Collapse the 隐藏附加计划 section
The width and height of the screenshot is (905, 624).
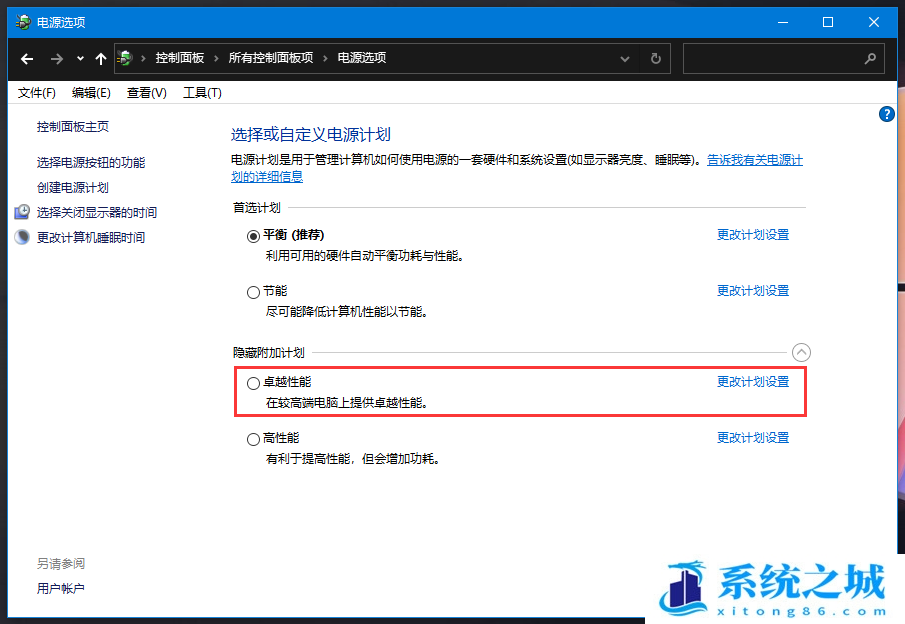(x=801, y=352)
